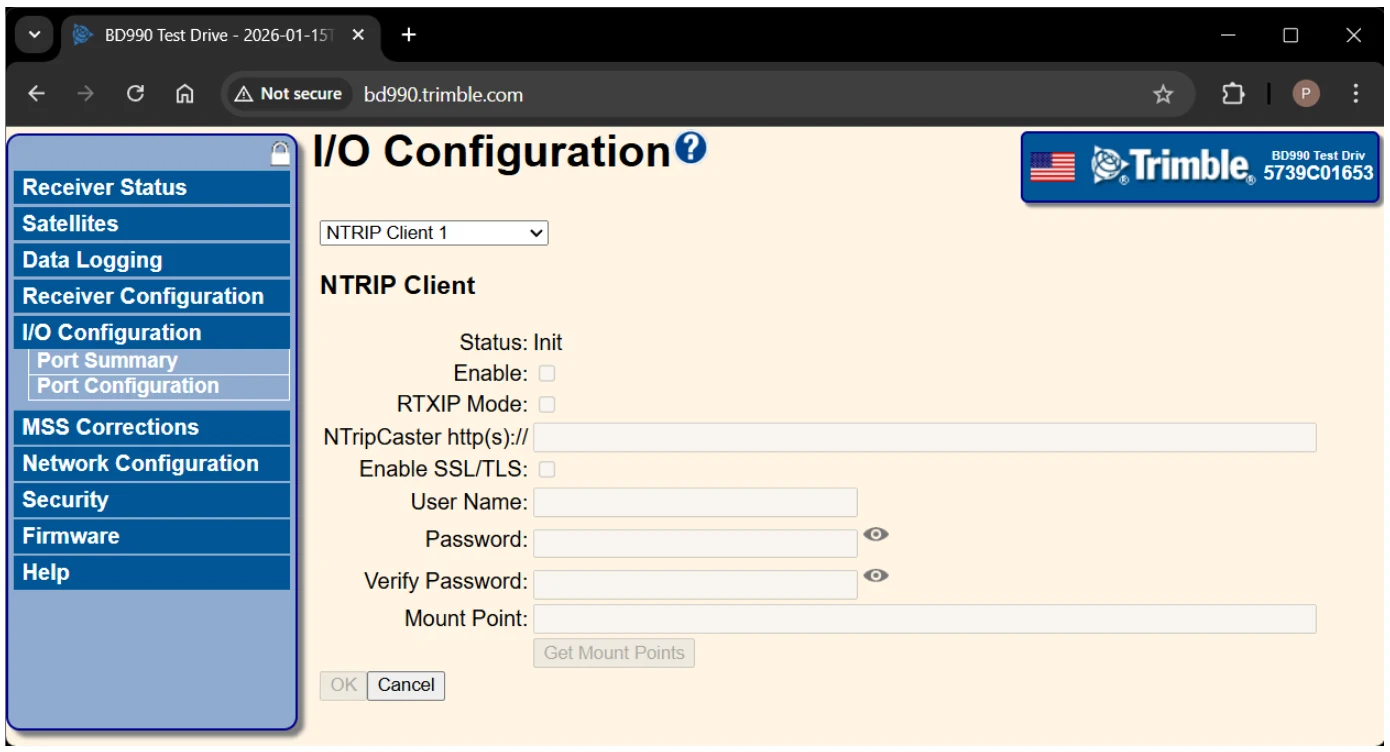
Task: Open the Port Configuration submenu item
Action: 159,386
